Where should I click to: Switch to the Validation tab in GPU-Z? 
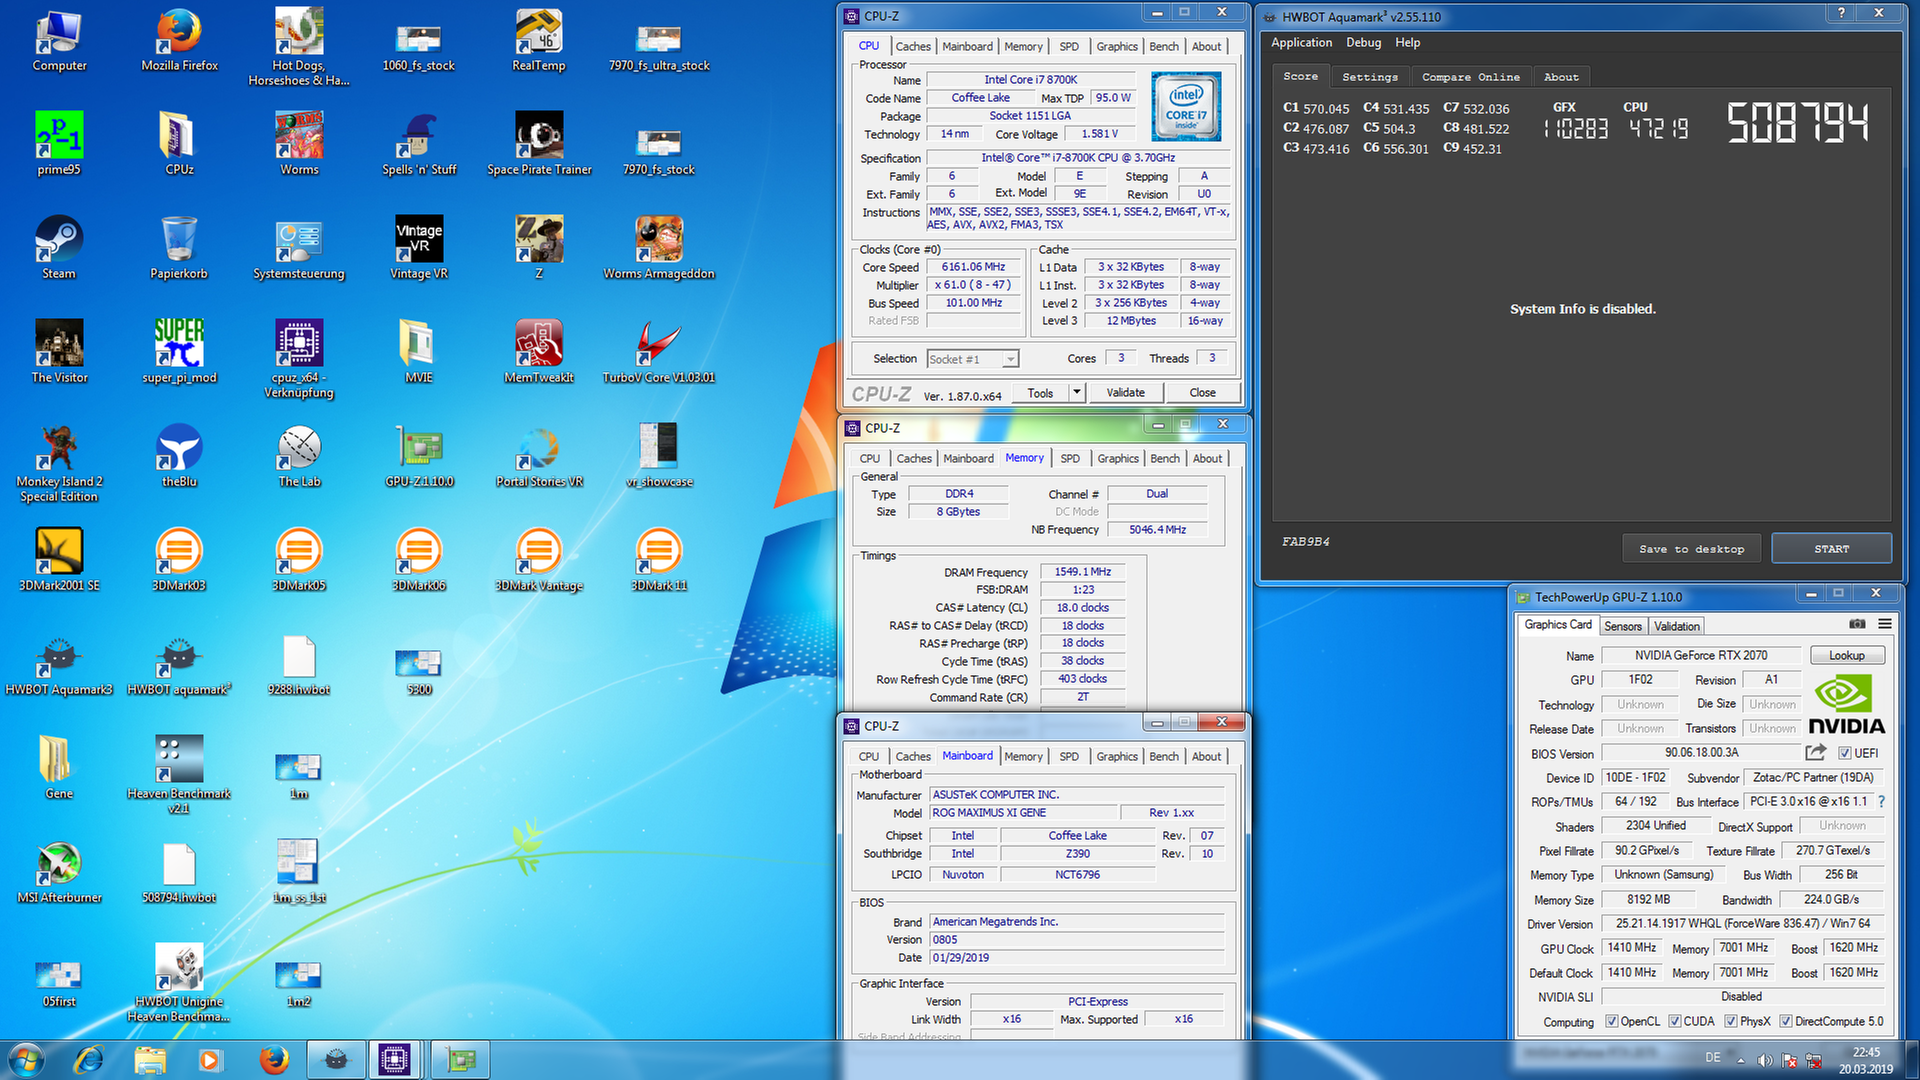pos(1676,626)
